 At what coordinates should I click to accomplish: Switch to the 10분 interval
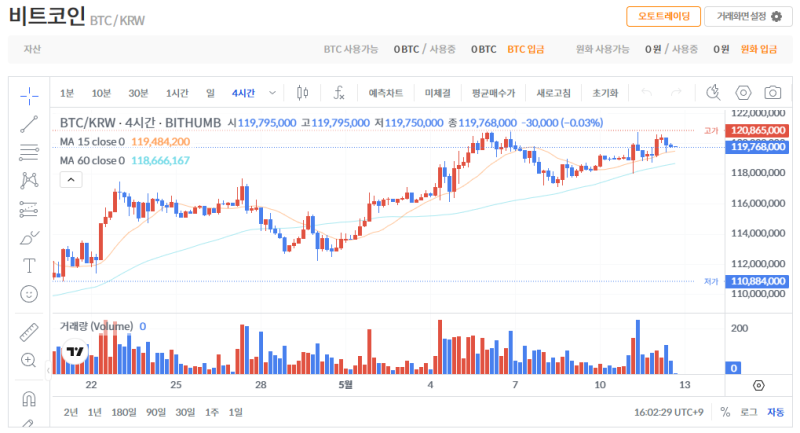click(x=101, y=93)
